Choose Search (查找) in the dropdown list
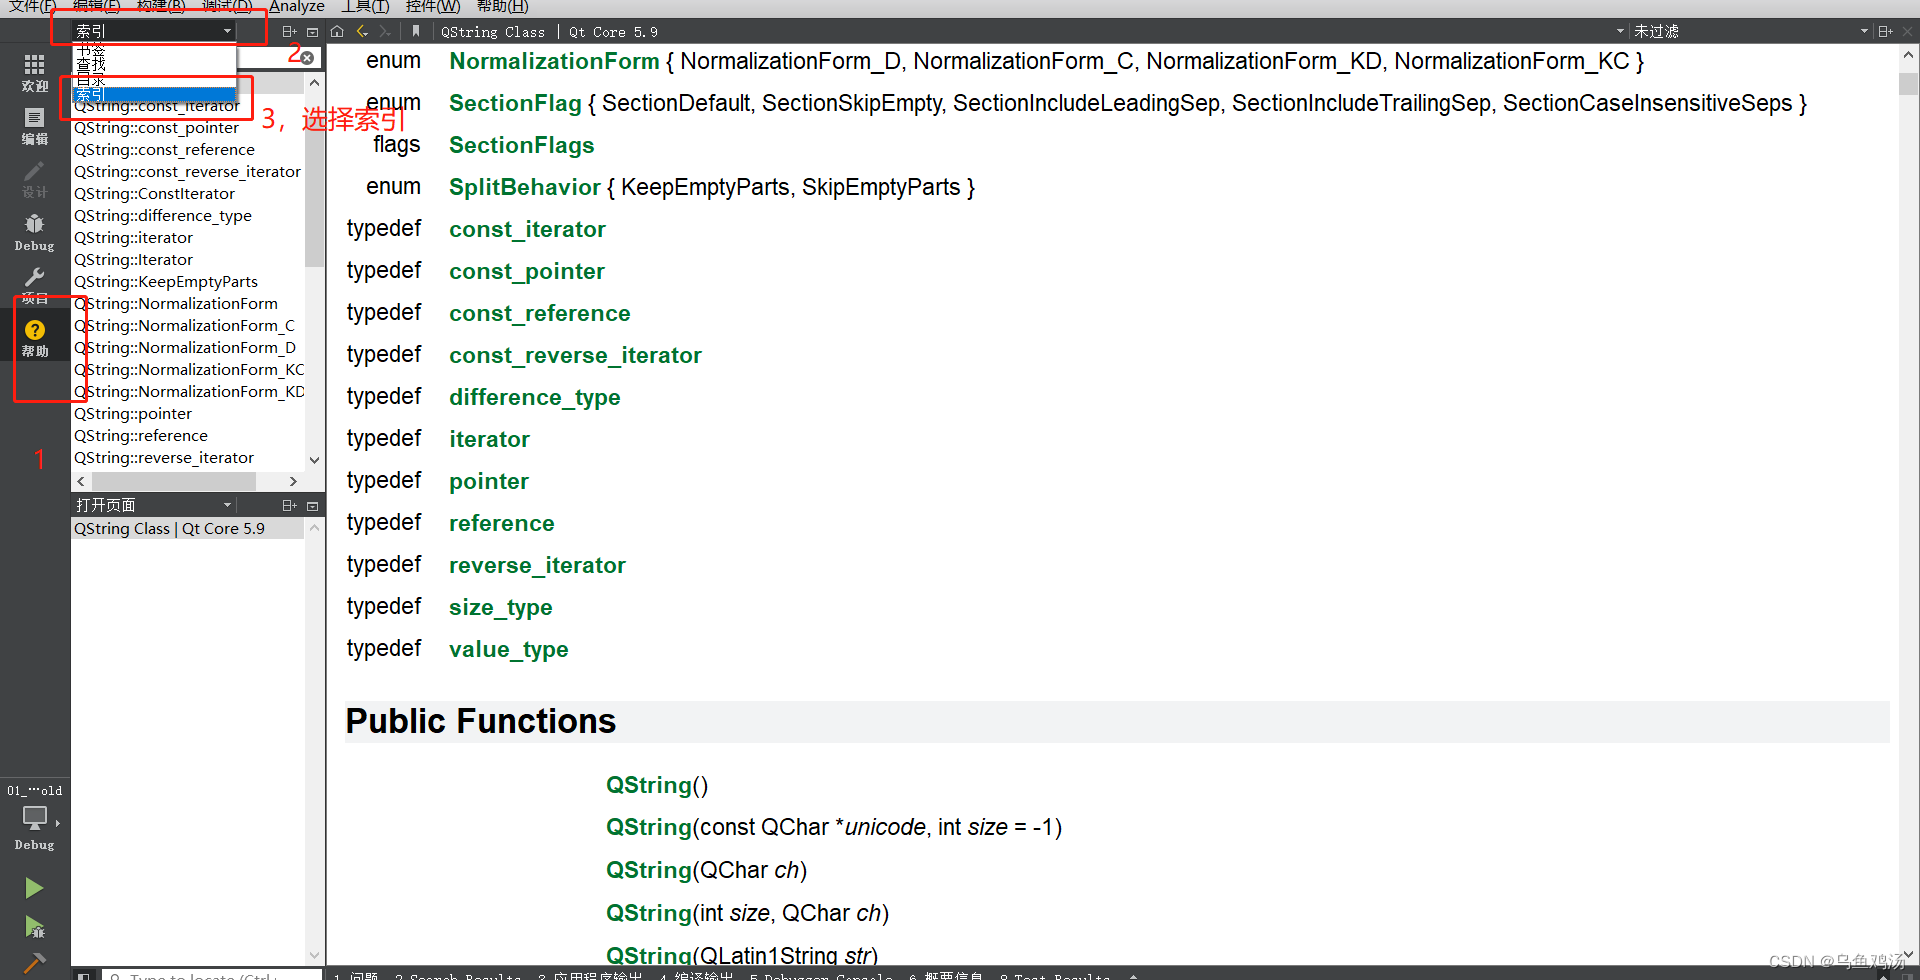This screenshot has width=1920, height=980. [154, 64]
